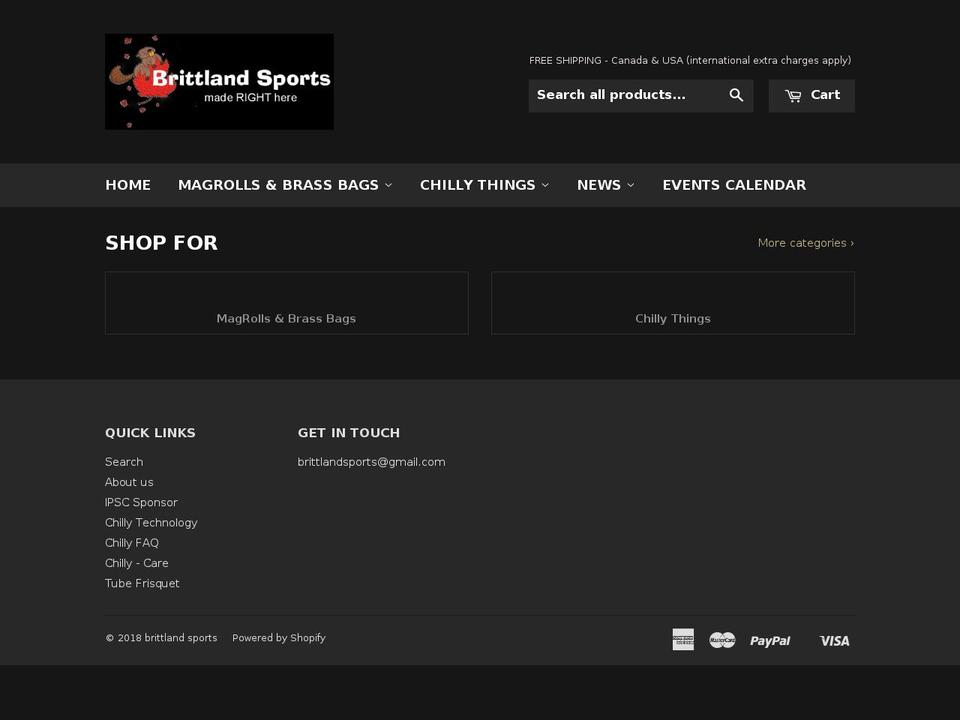
Task: Follow the More categories link
Action: tap(806, 243)
